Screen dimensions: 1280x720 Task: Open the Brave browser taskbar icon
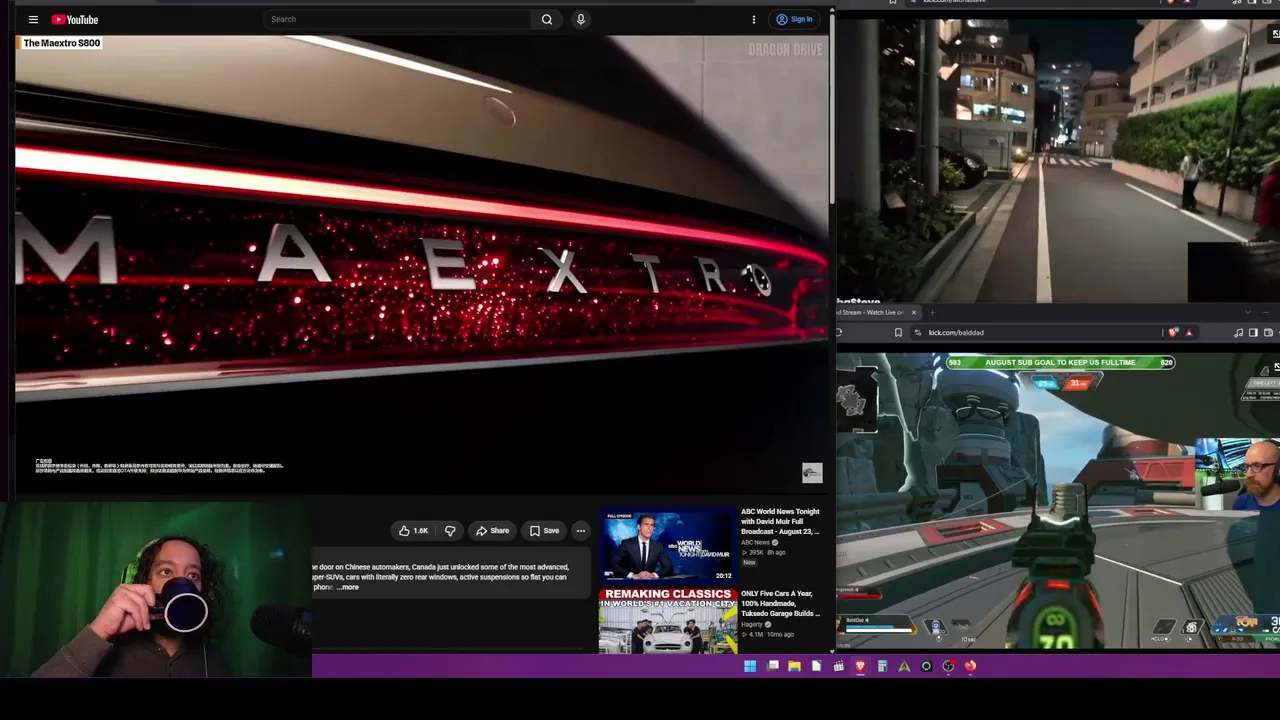[860, 666]
